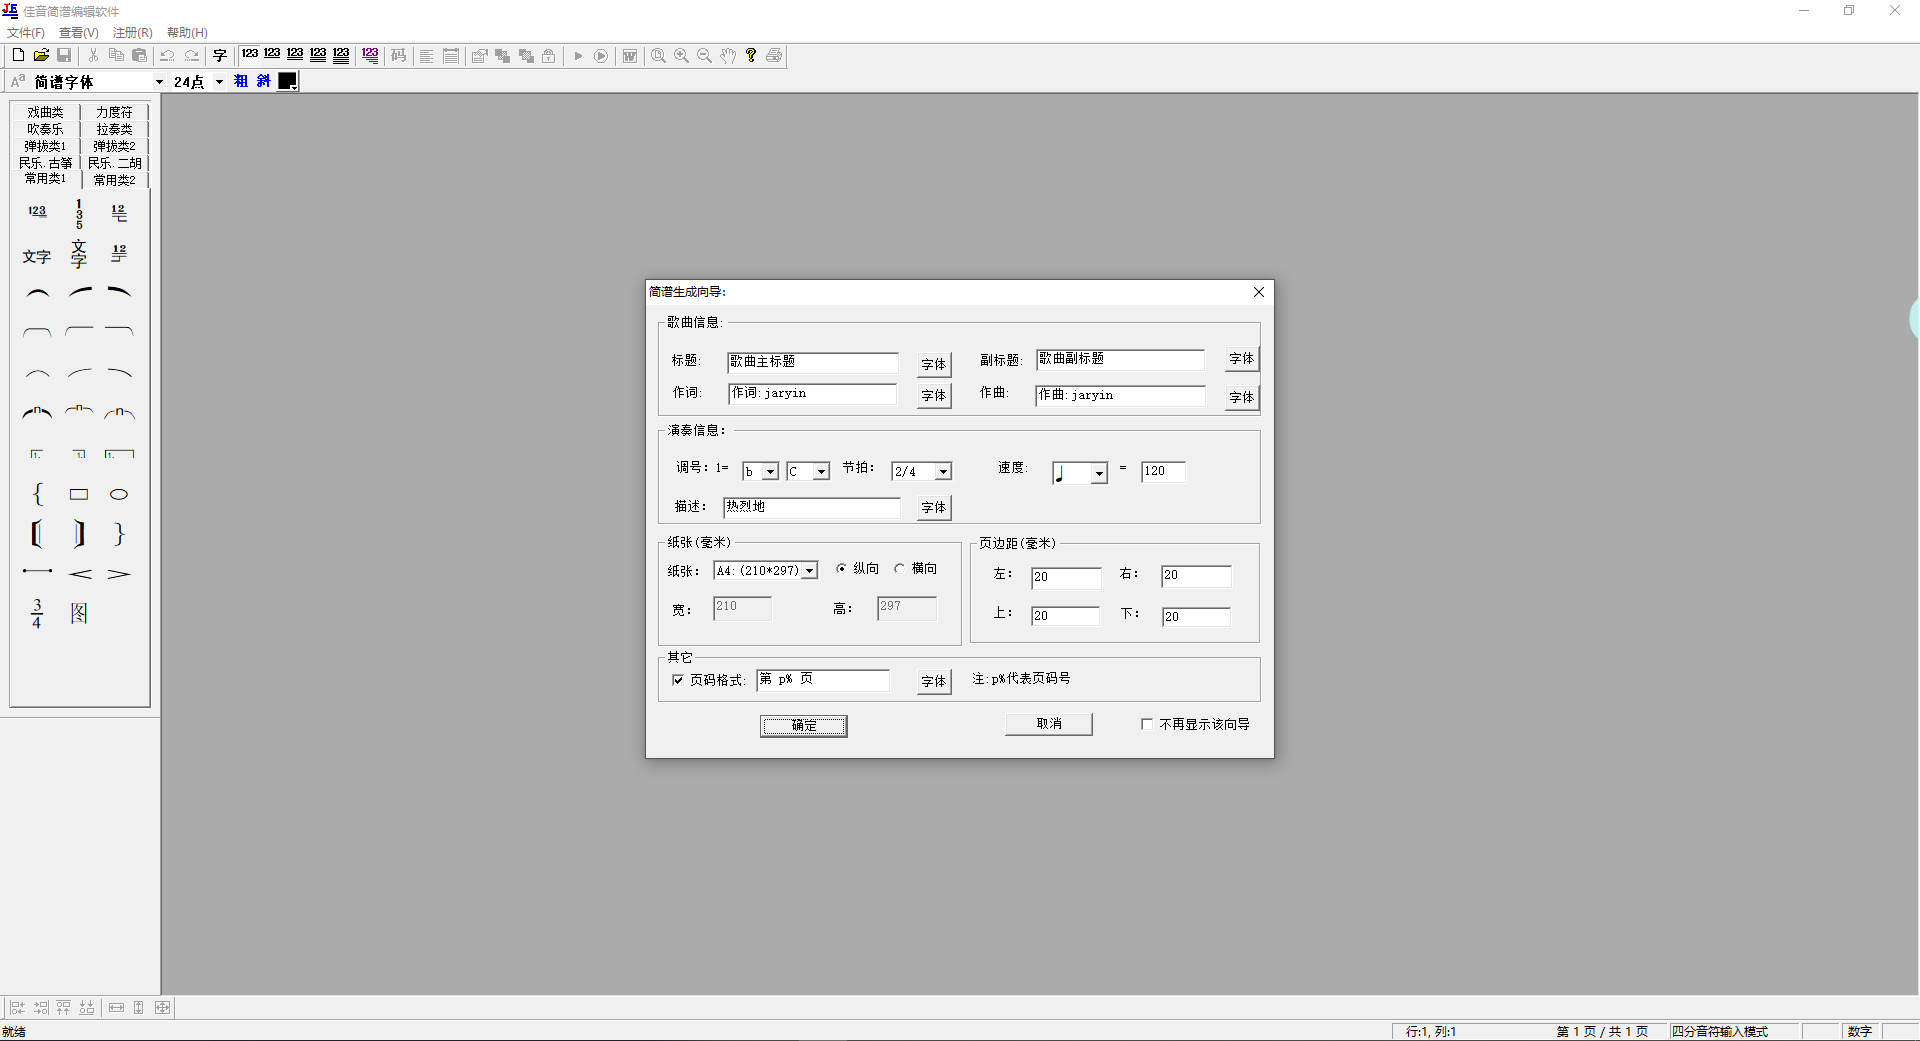
Task: Select the horizontal line segment symbol
Action: tap(37, 572)
